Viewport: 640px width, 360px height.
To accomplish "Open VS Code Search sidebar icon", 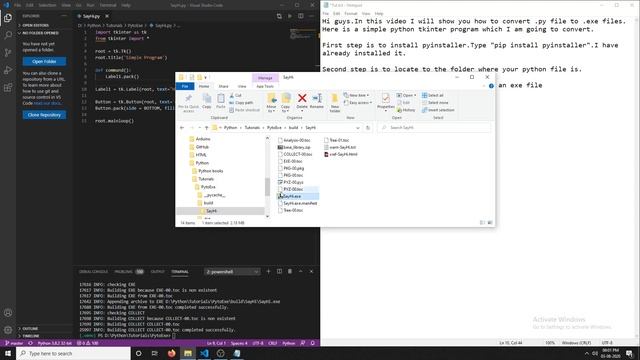I will click(8, 35).
